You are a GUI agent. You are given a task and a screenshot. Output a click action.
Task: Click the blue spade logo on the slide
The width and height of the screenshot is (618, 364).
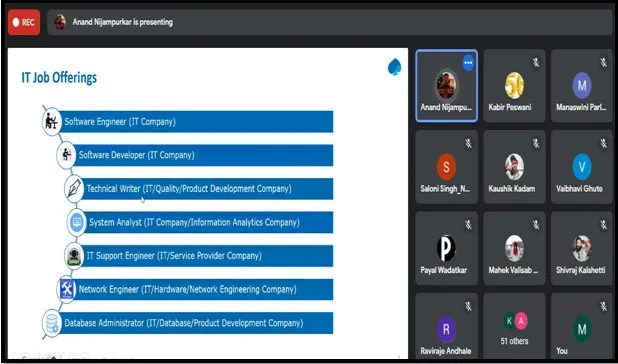395,67
